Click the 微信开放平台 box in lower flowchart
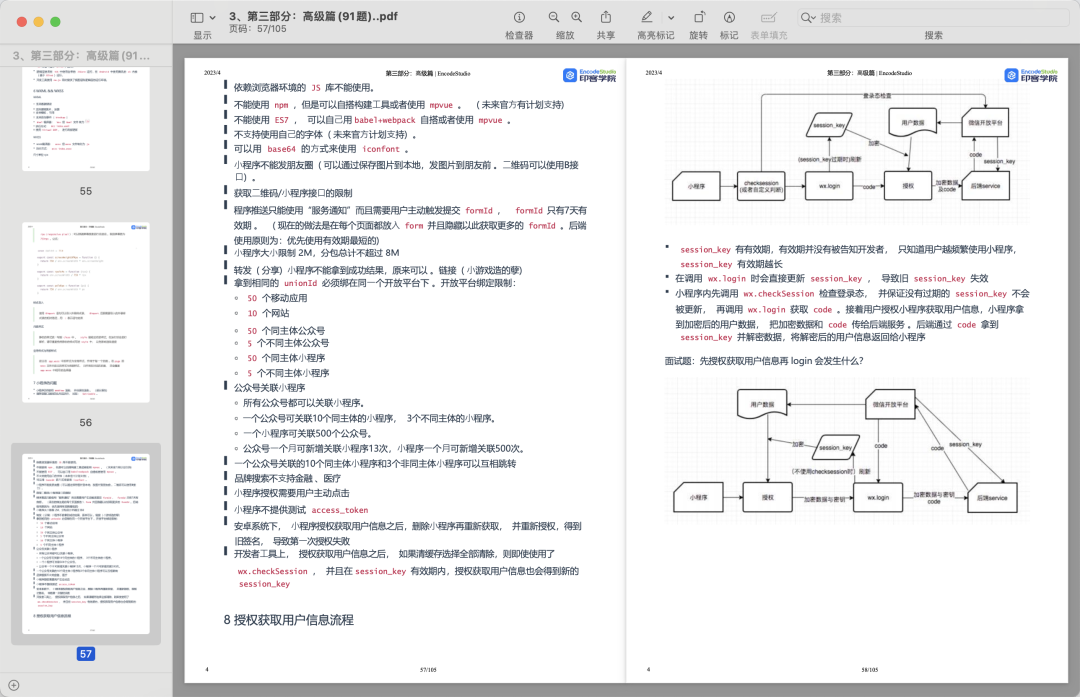Screen dimensions: 1080x697 point(890,404)
